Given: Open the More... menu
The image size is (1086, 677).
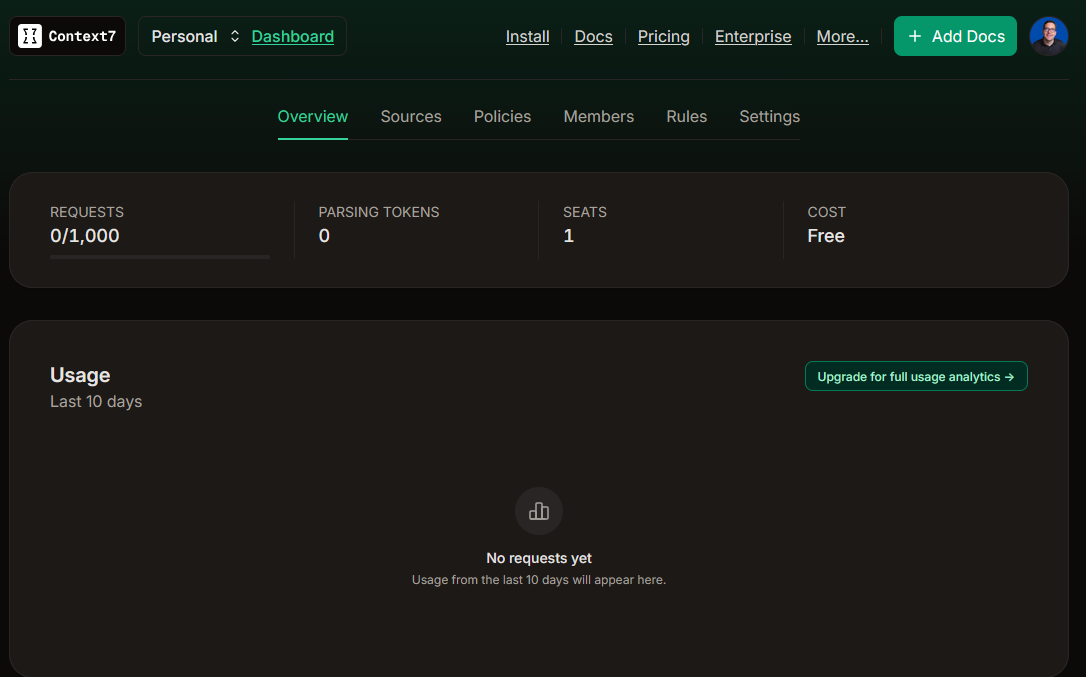Looking at the screenshot, I should (x=842, y=36).
